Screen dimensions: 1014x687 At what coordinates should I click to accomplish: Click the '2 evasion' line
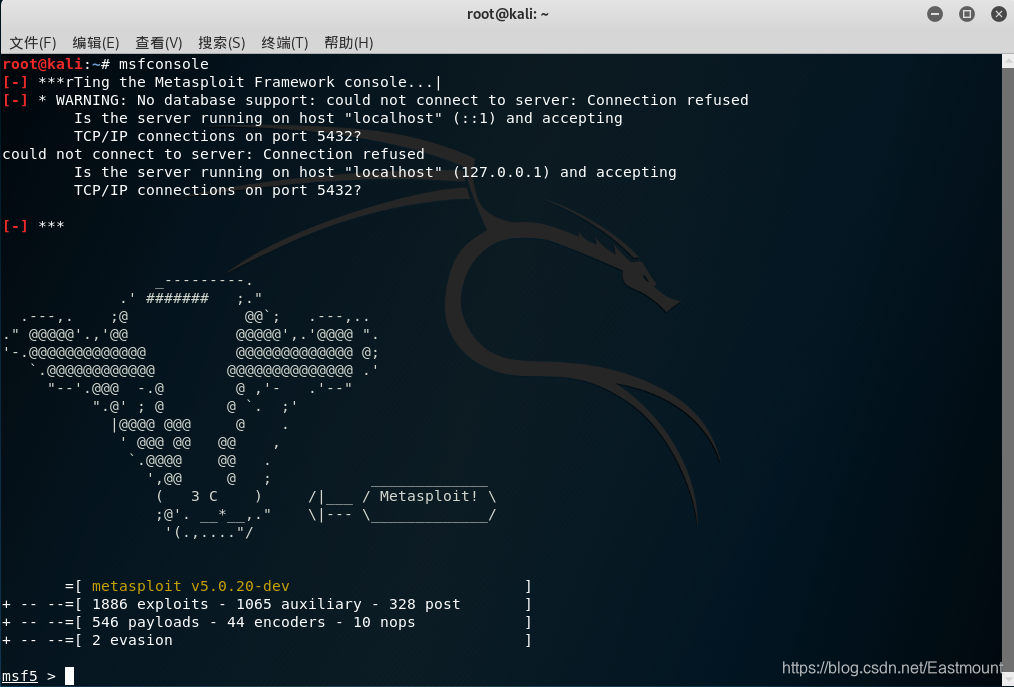(132, 640)
